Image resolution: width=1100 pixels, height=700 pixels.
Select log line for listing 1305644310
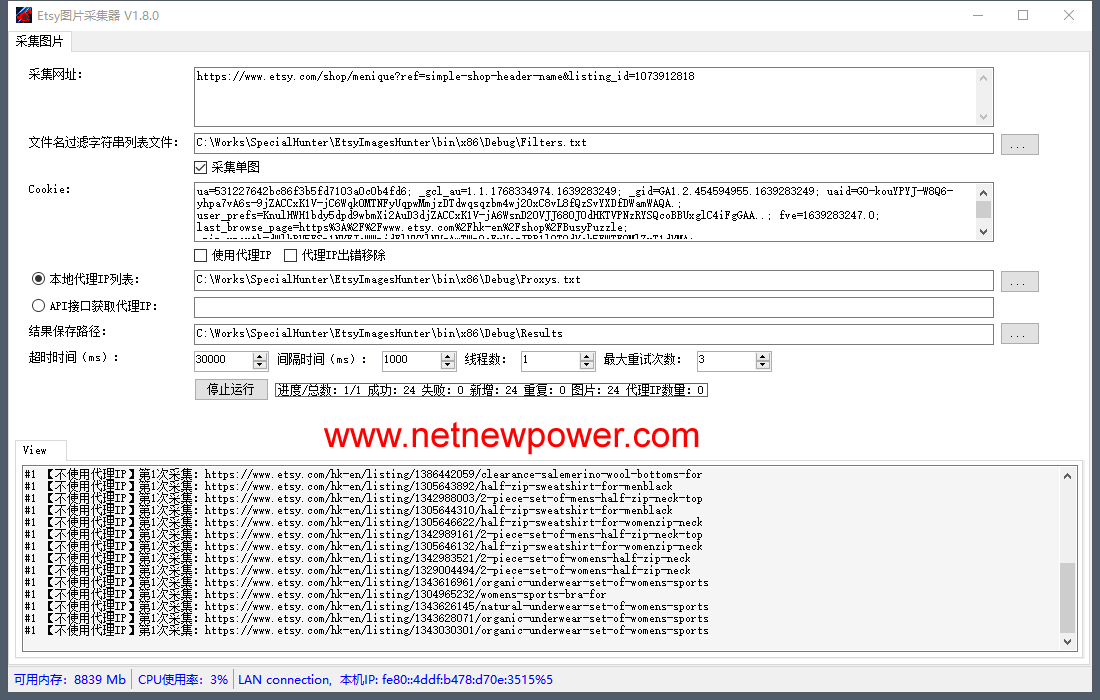tap(348, 511)
